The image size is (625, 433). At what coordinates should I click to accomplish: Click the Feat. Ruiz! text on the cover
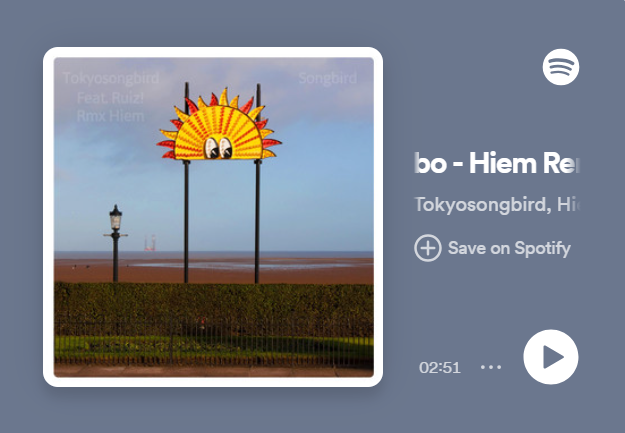click(x=110, y=98)
